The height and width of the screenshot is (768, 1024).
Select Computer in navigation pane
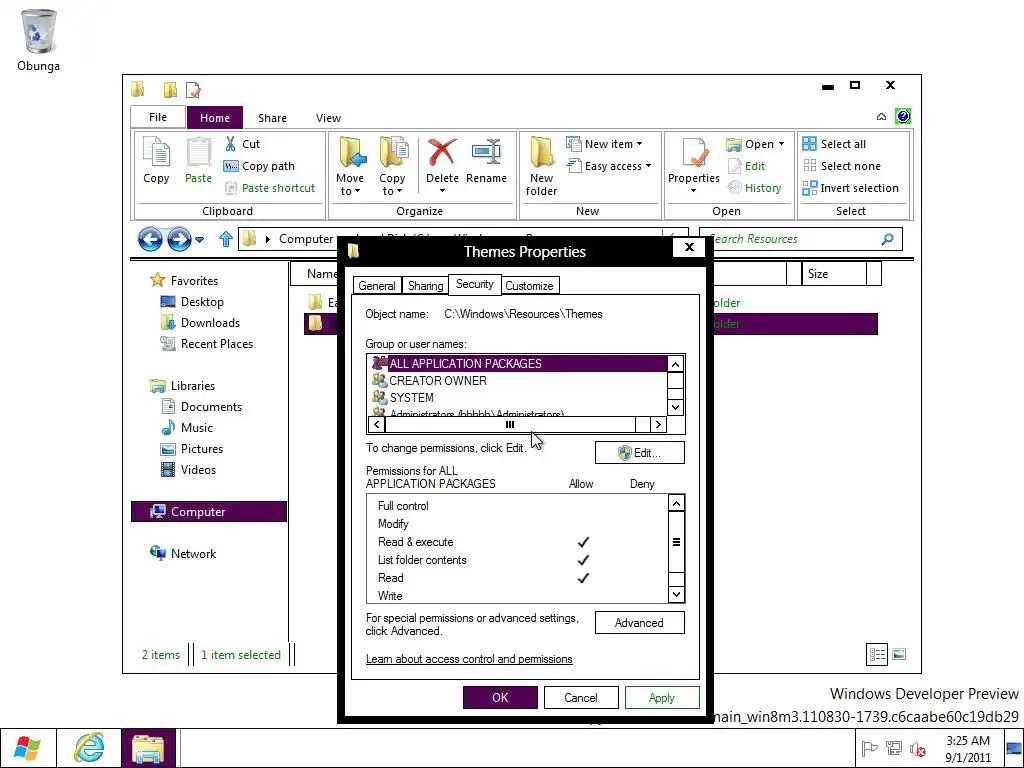(209, 511)
